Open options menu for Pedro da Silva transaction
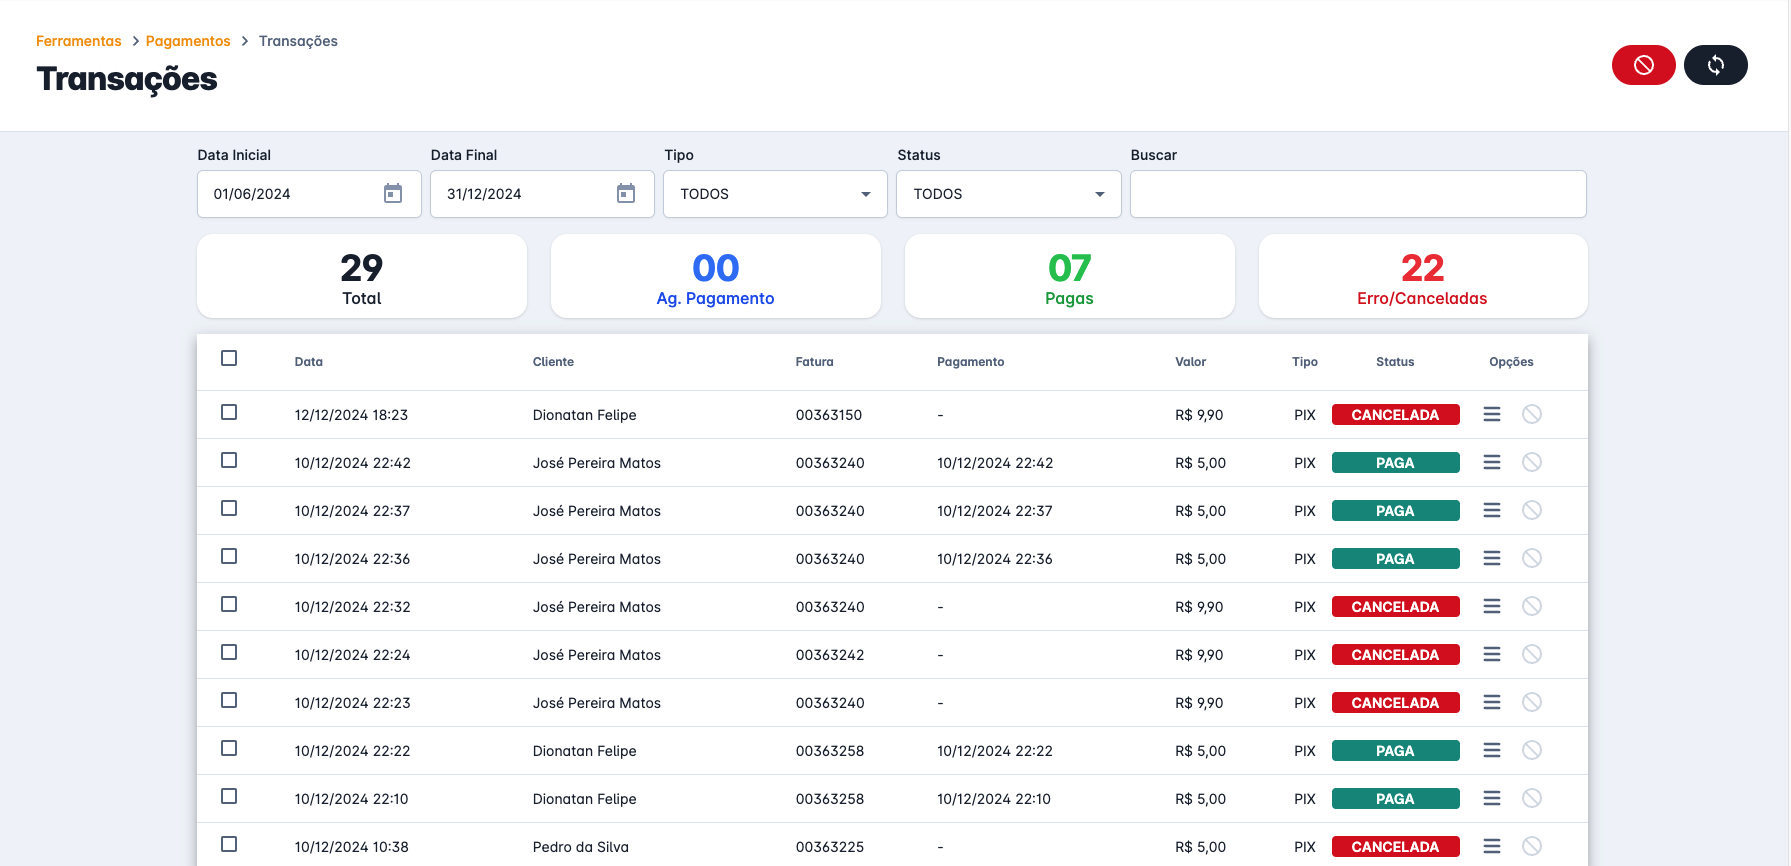The height and width of the screenshot is (866, 1791). coord(1491,846)
